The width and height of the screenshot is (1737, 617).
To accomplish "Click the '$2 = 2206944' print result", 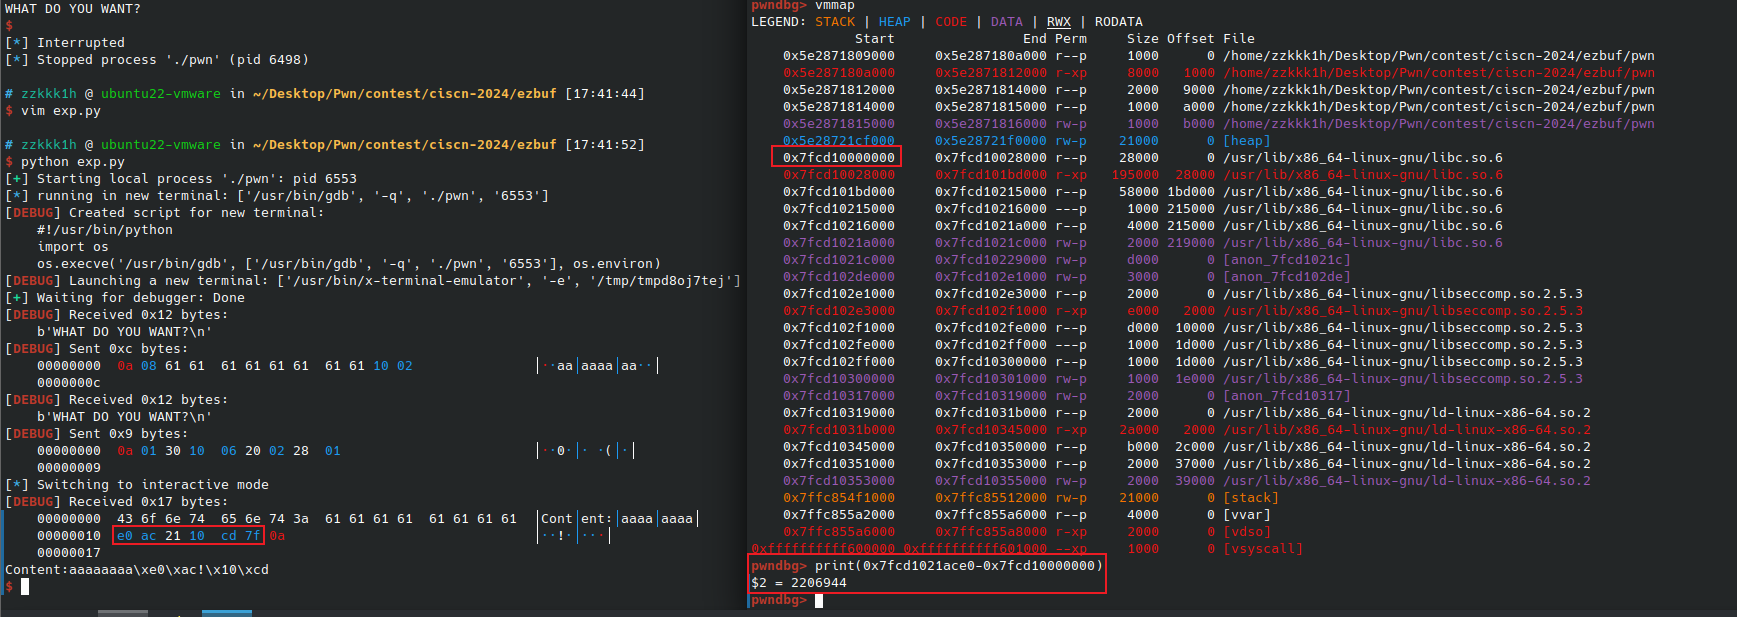I will 798,583.
